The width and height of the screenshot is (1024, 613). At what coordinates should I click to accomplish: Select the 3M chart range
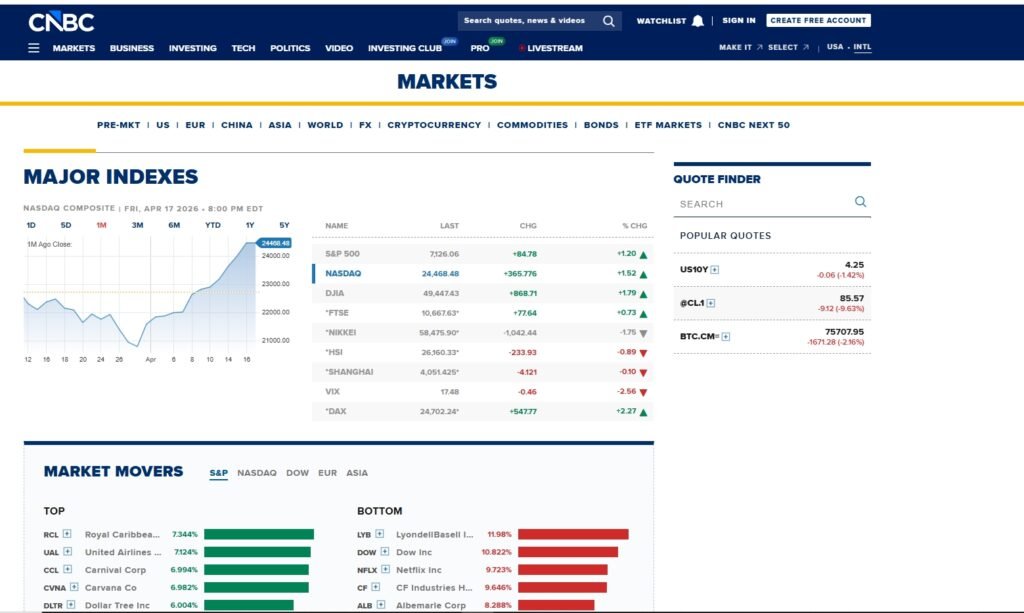coord(137,225)
